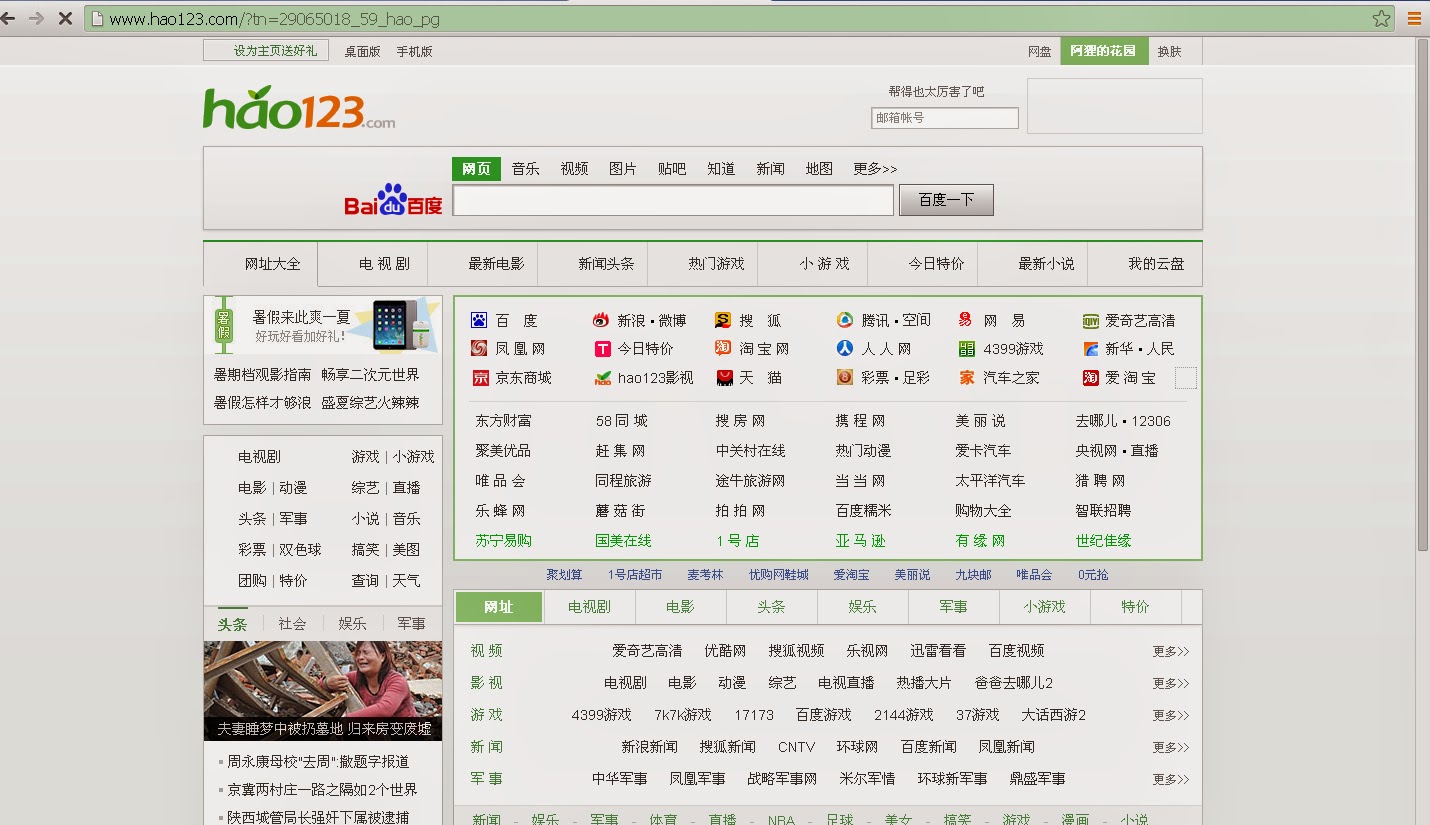
Task: Click the Xinhua icon beside 新华·人民
Action: click(x=1091, y=349)
